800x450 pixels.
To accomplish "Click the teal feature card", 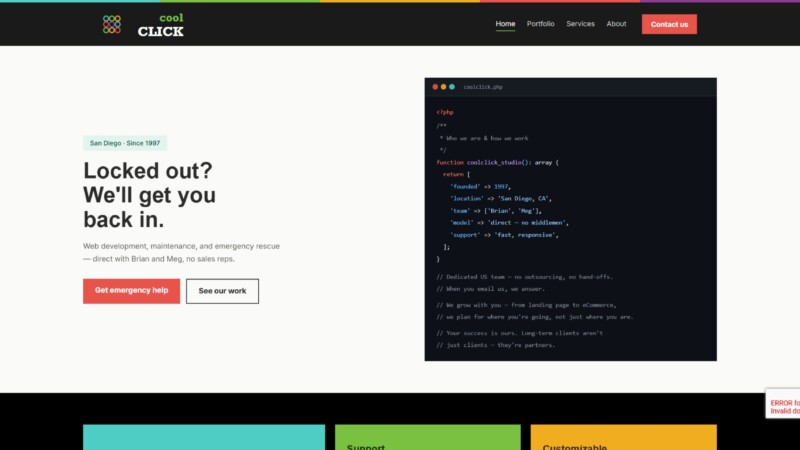I will (x=204, y=437).
